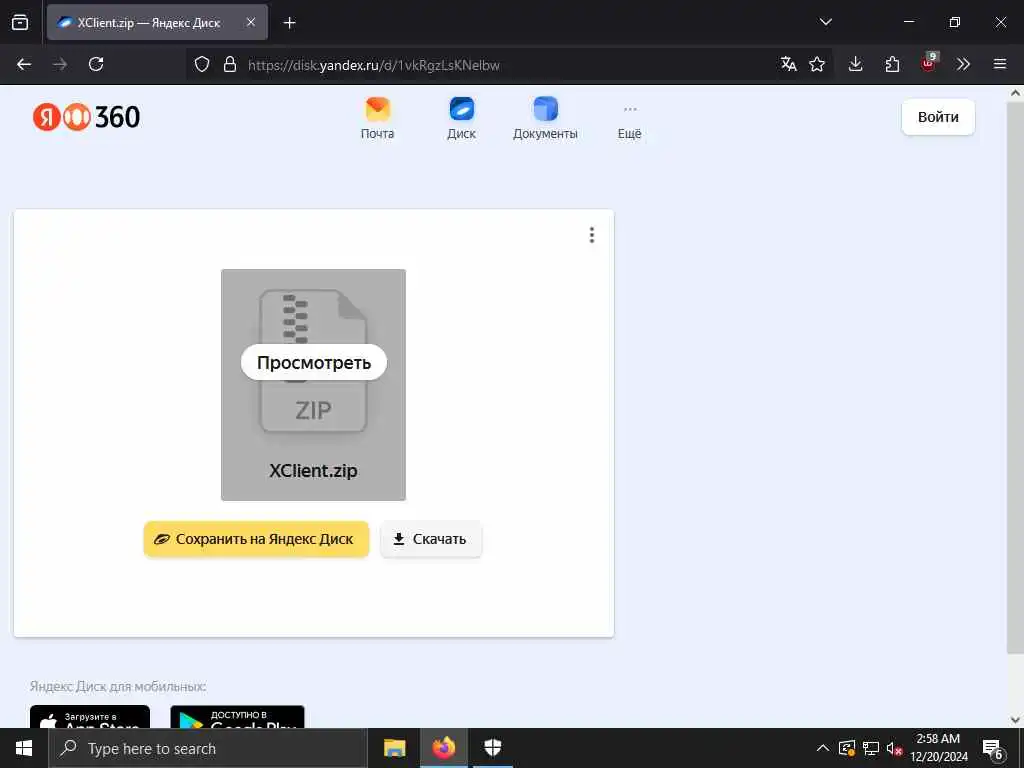Open the Почта mail service icon
This screenshot has height=768, width=1024.
[377, 118]
